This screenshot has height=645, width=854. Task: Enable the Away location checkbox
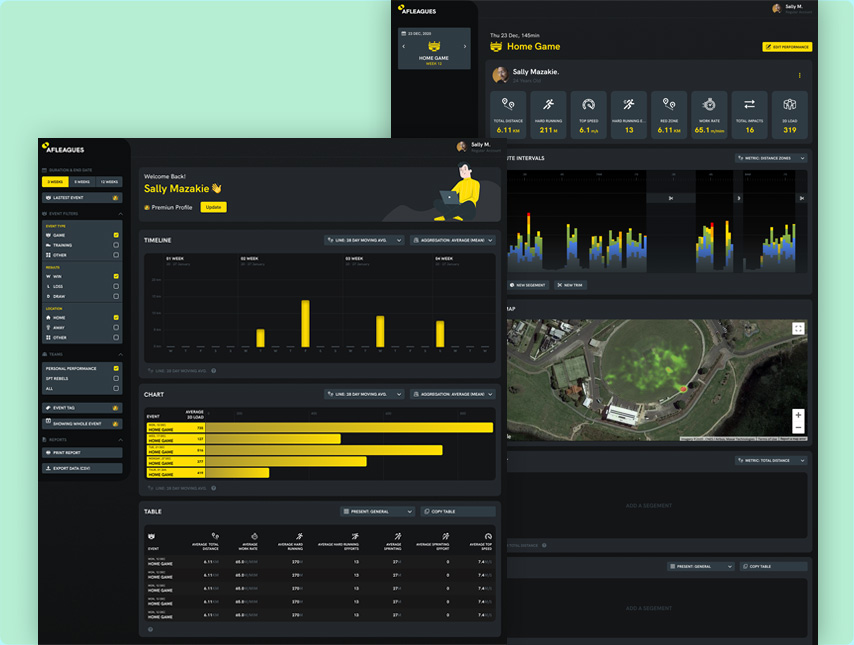coord(116,328)
